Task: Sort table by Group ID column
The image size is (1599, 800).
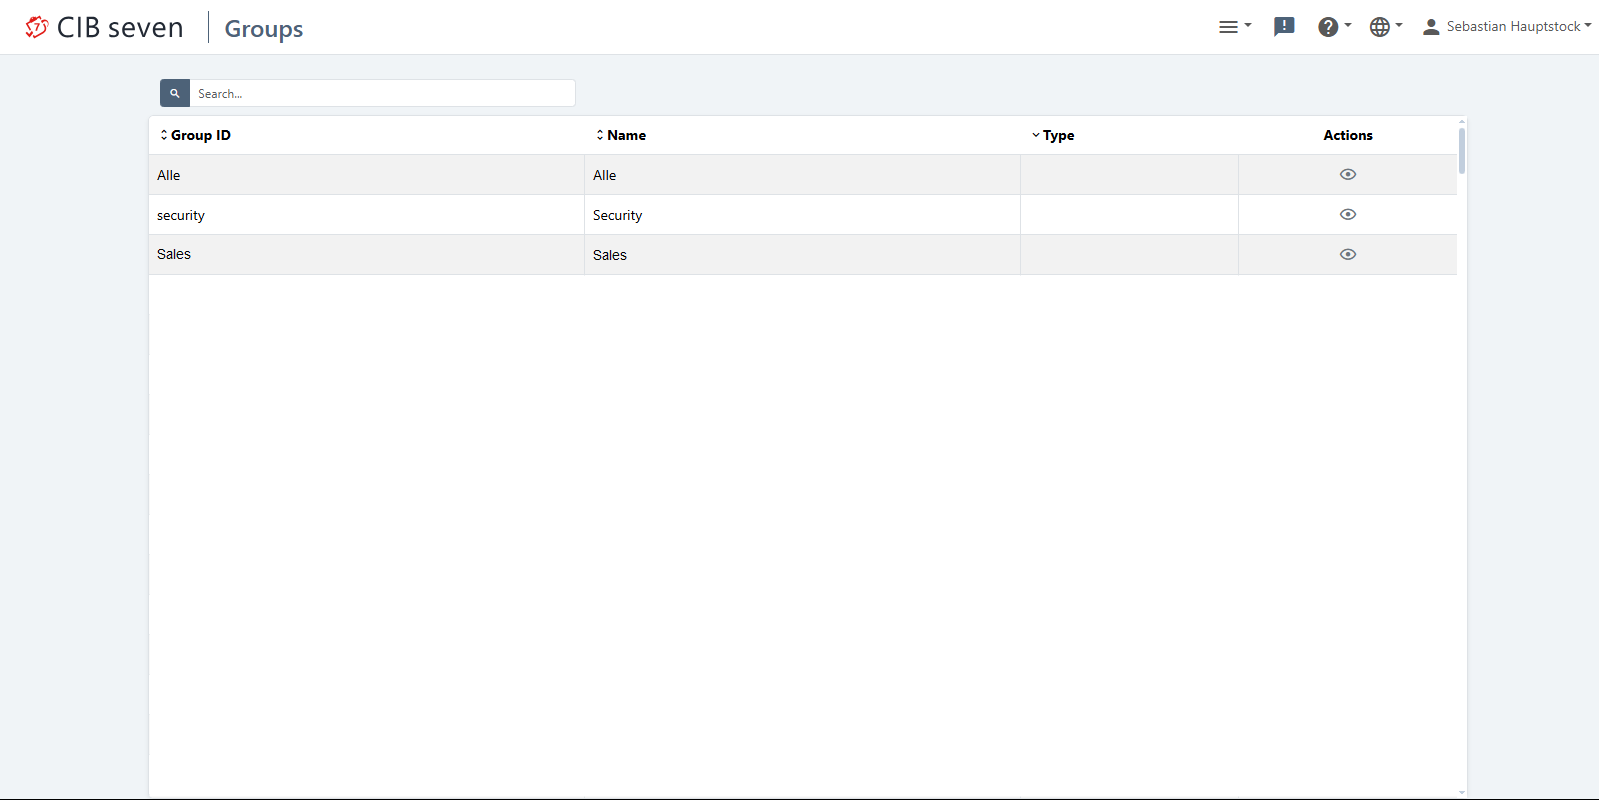Action: (196, 135)
